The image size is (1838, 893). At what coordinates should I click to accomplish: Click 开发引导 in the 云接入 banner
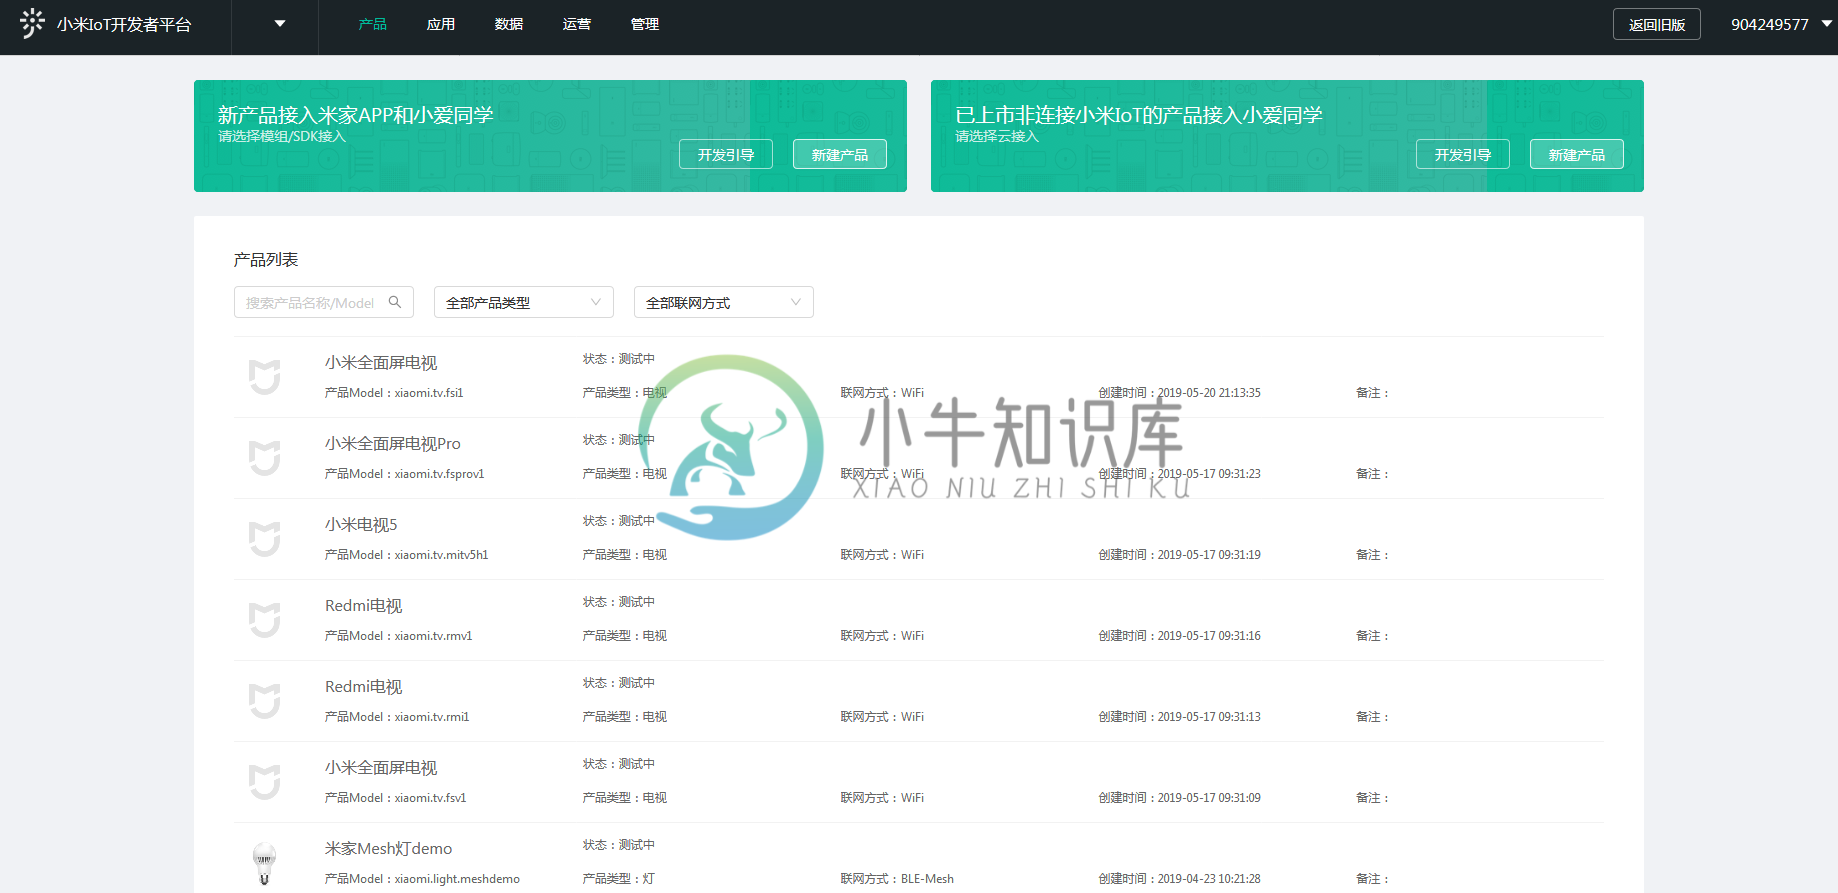point(1463,154)
